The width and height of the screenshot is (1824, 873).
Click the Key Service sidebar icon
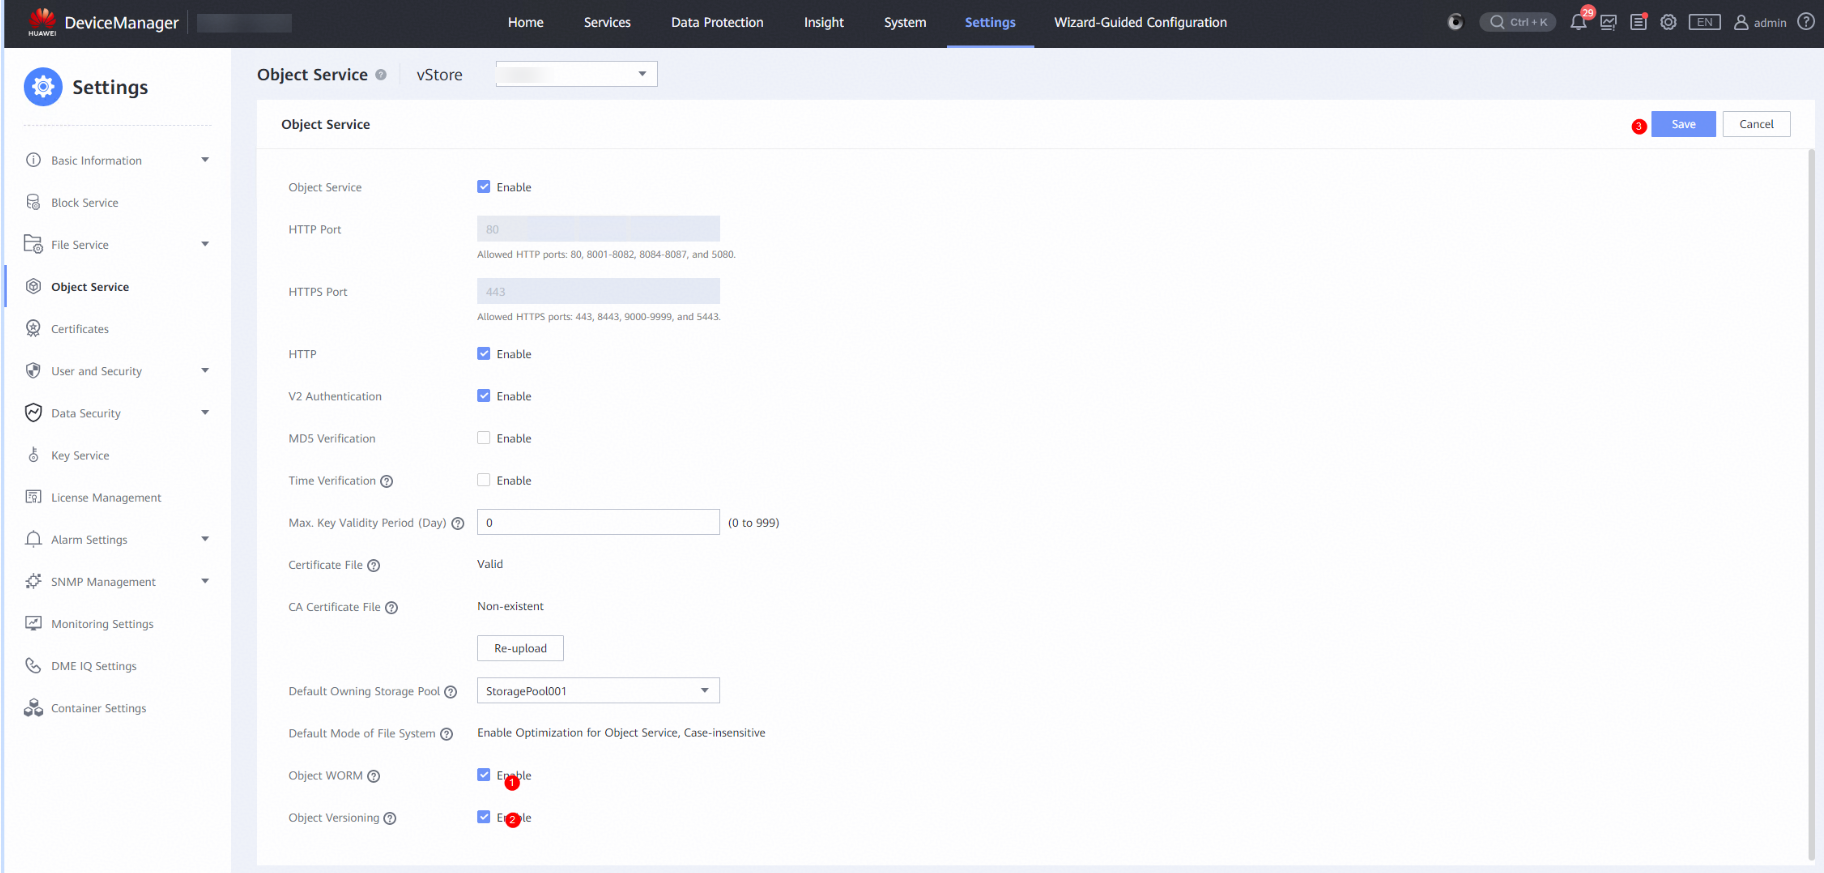click(33, 455)
